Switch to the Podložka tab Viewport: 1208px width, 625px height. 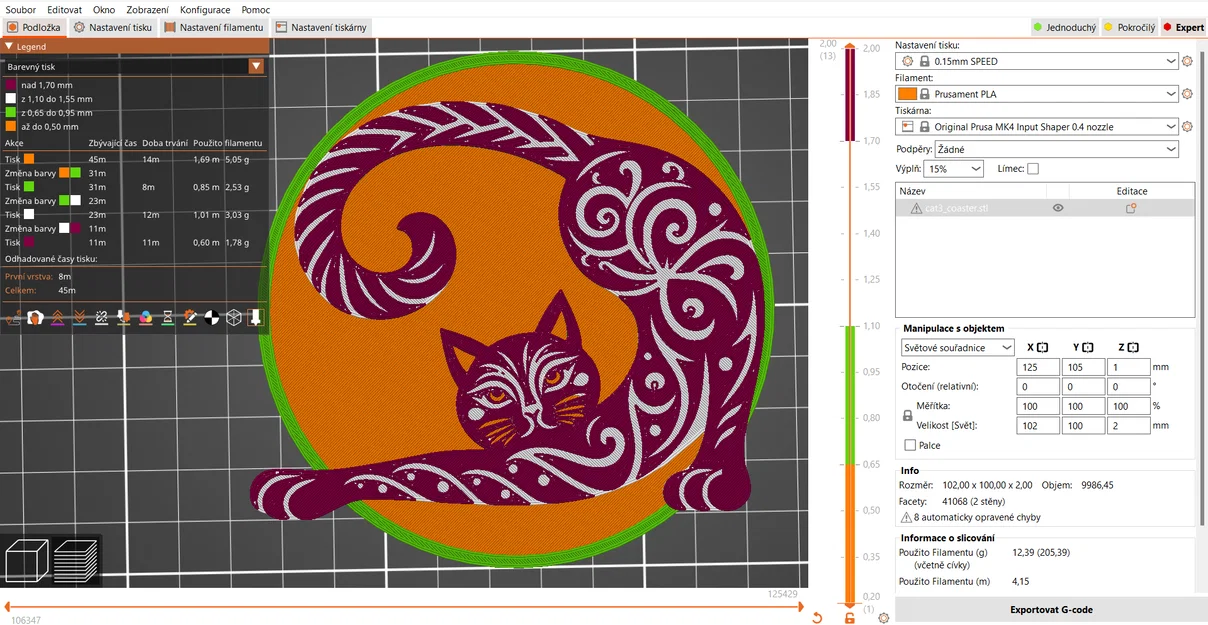[34, 27]
